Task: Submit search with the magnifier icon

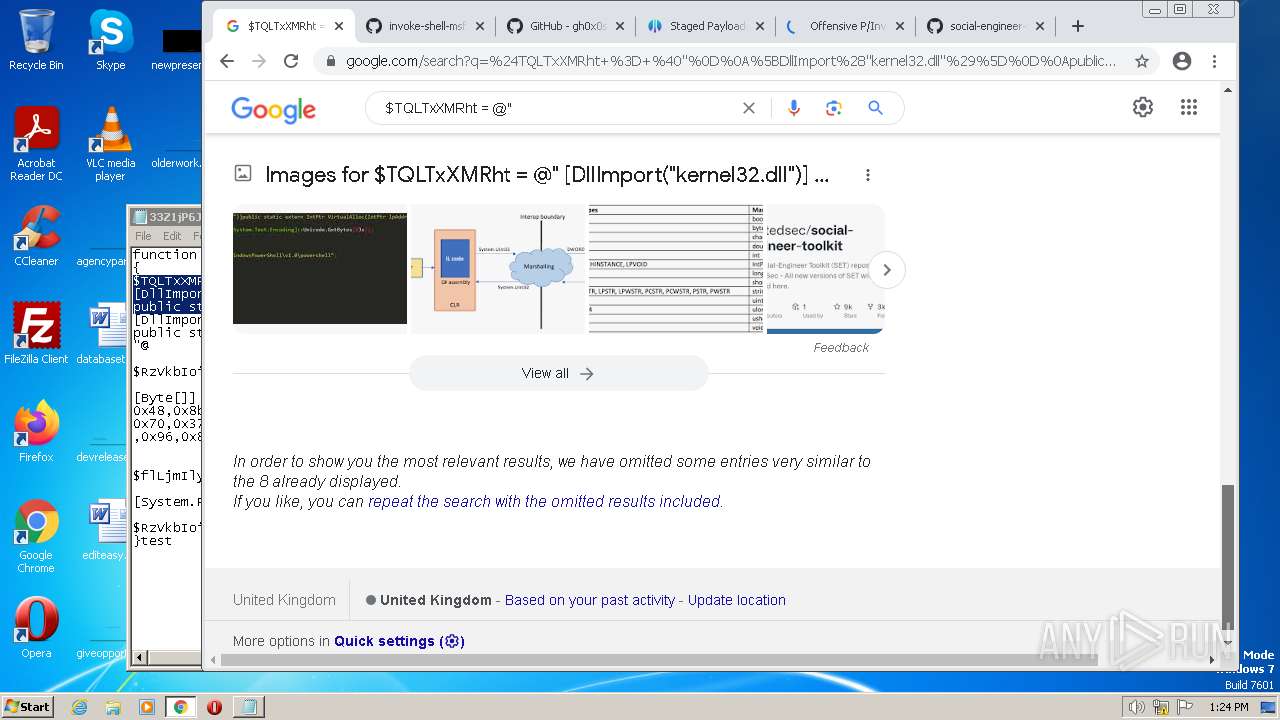Action: pyautogui.click(x=875, y=108)
